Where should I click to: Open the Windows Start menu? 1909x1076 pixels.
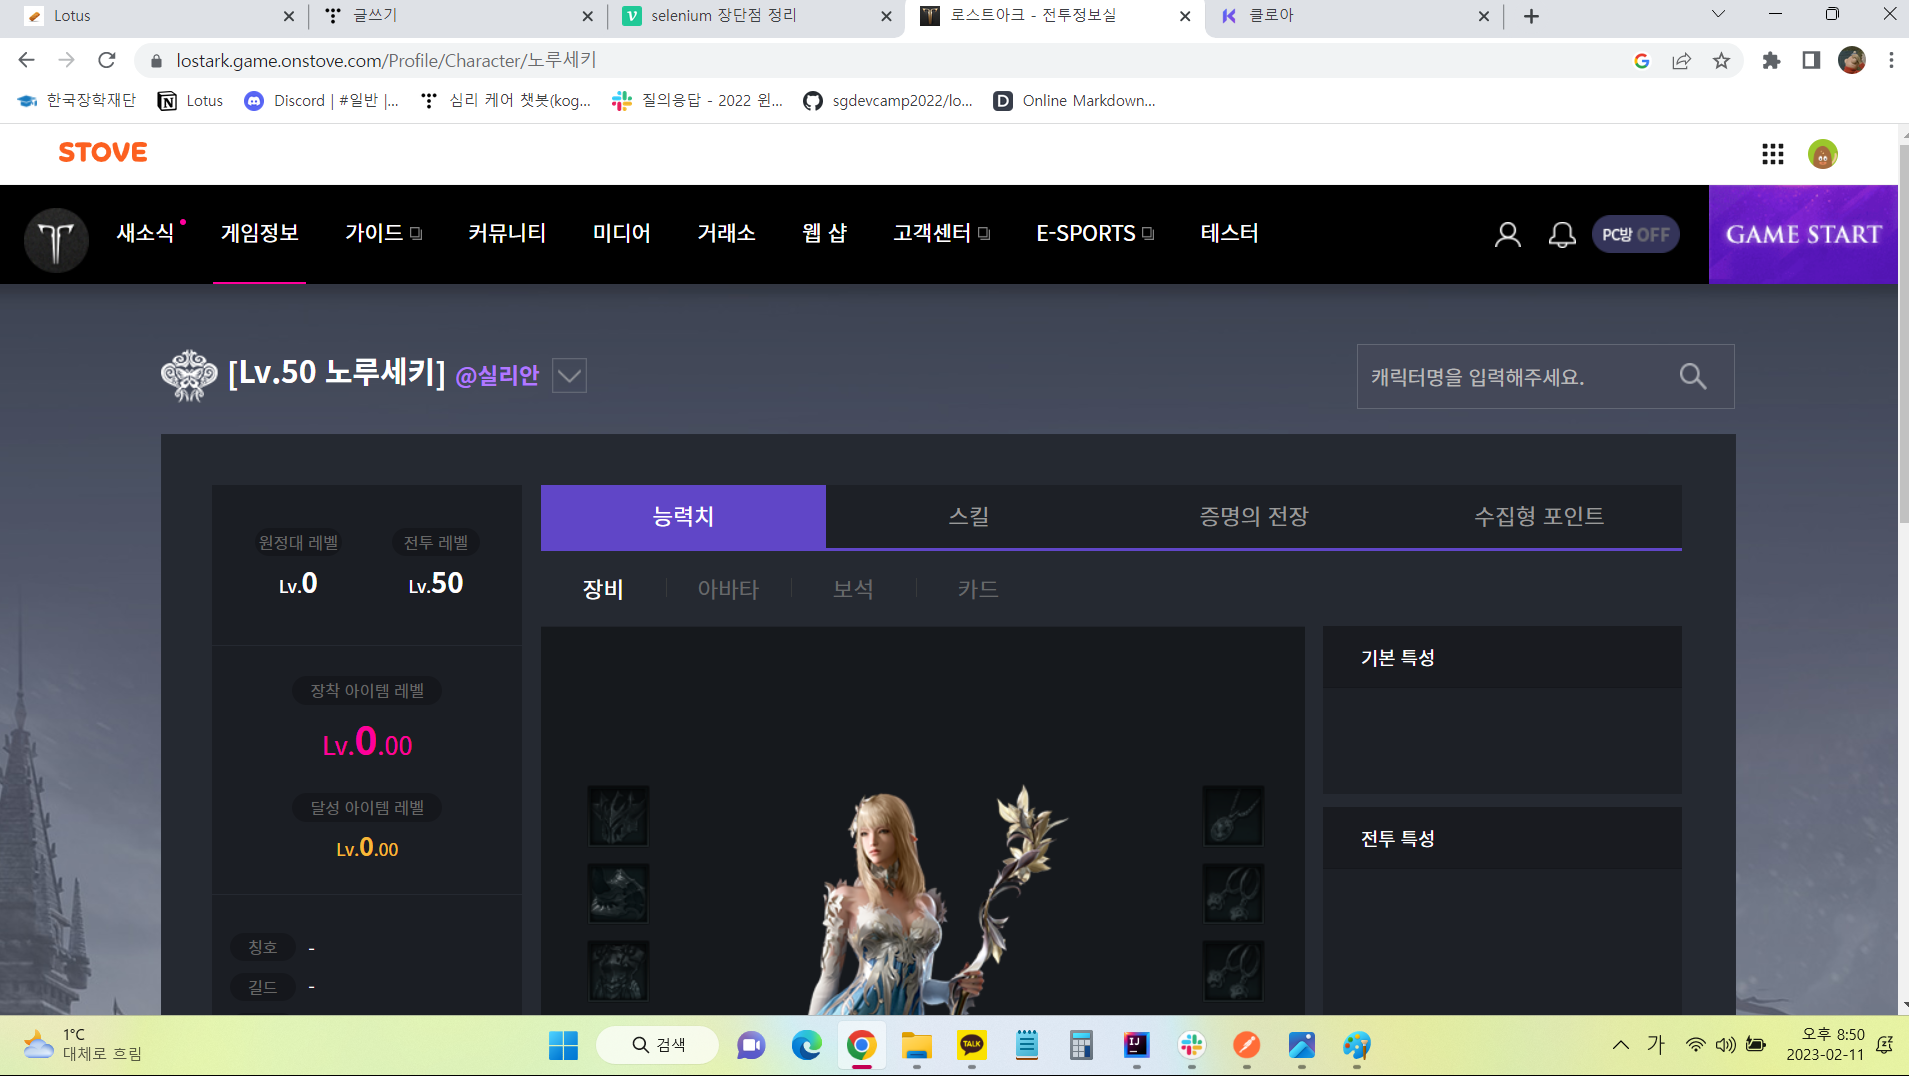pos(563,1046)
